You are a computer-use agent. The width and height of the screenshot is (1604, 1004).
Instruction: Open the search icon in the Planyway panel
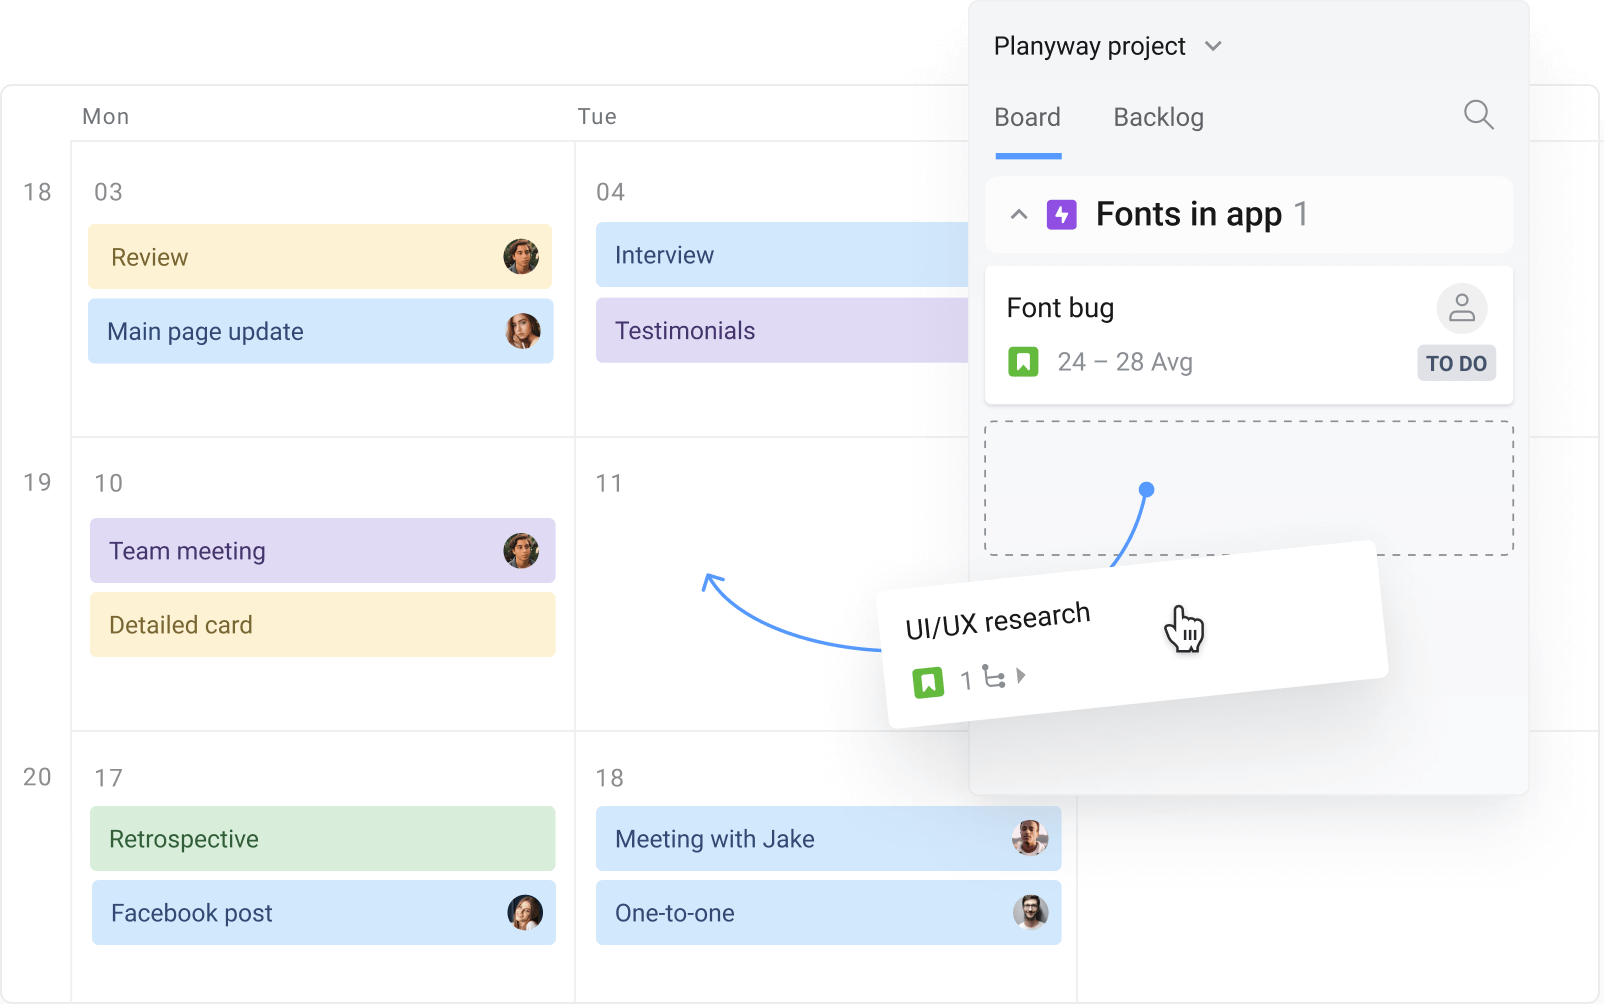[x=1479, y=115]
